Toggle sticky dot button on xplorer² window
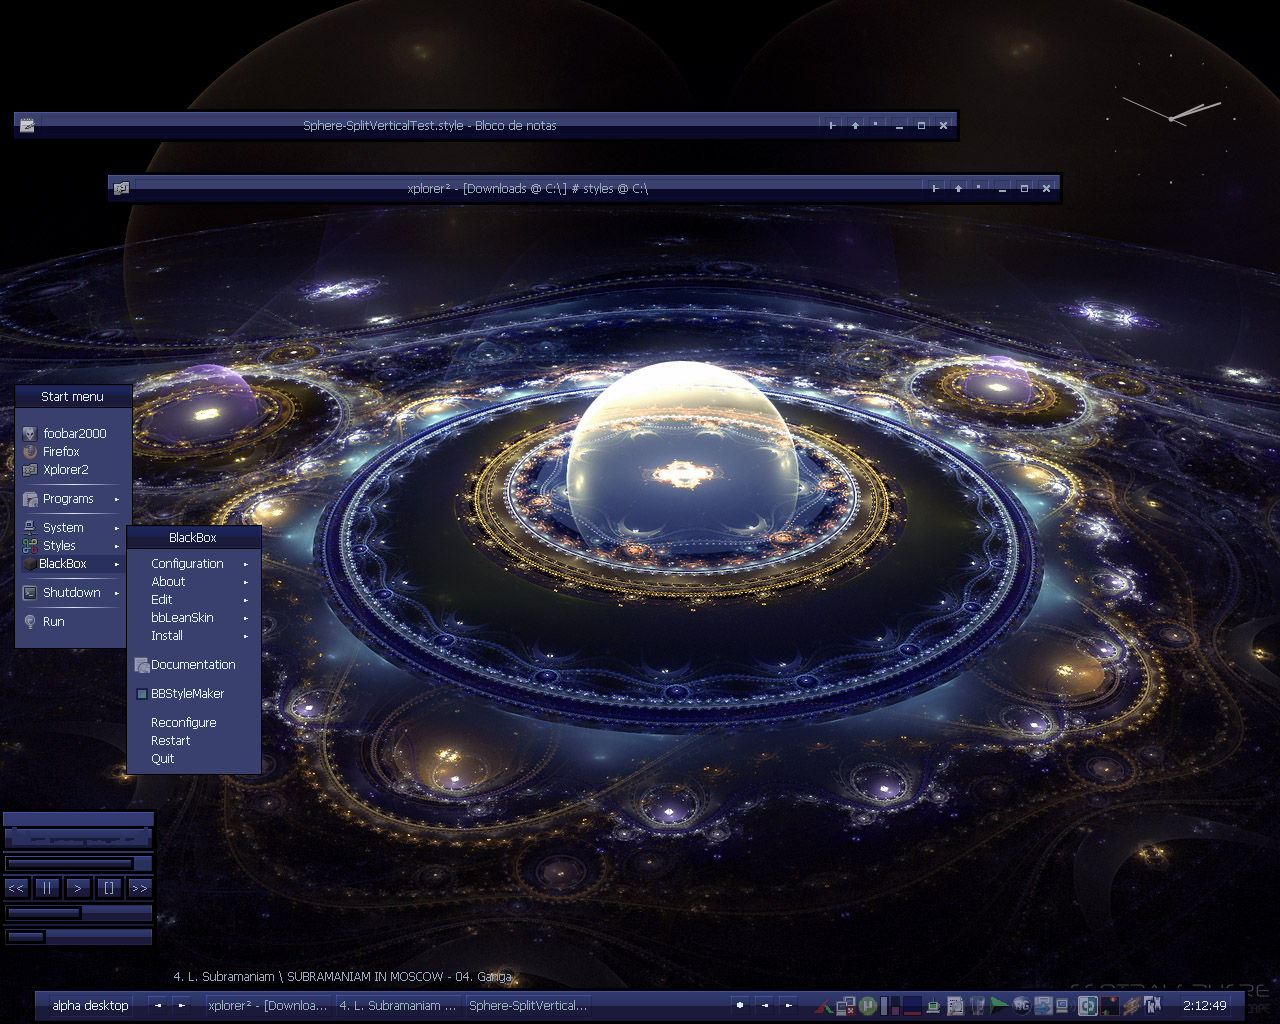The image size is (1280, 1024). click(979, 188)
